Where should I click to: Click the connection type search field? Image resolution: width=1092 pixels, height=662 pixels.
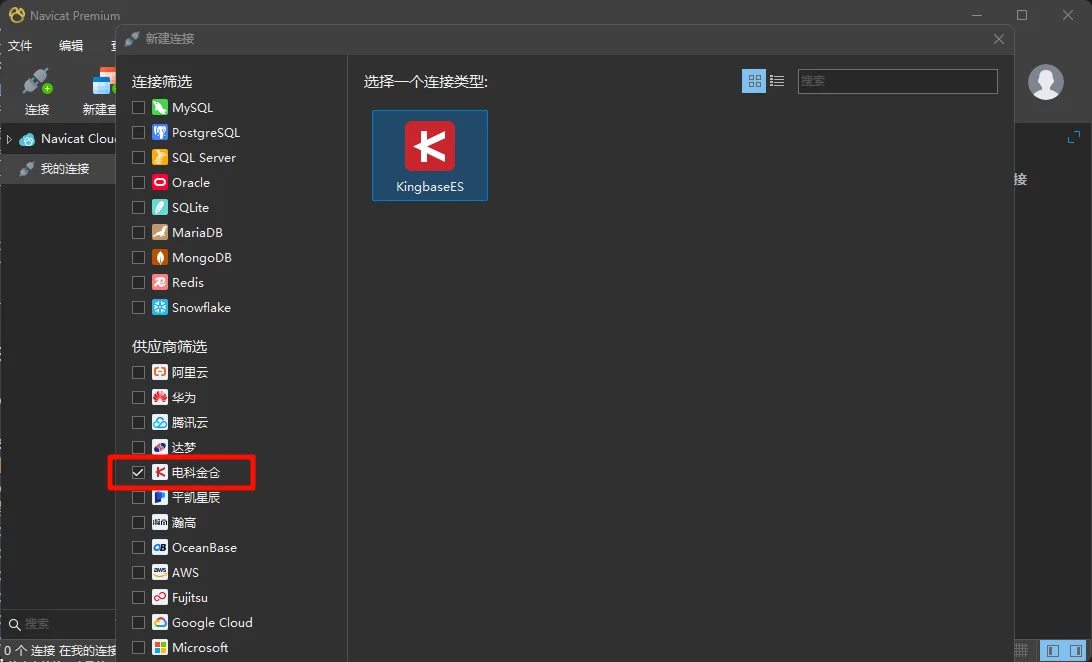point(897,81)
